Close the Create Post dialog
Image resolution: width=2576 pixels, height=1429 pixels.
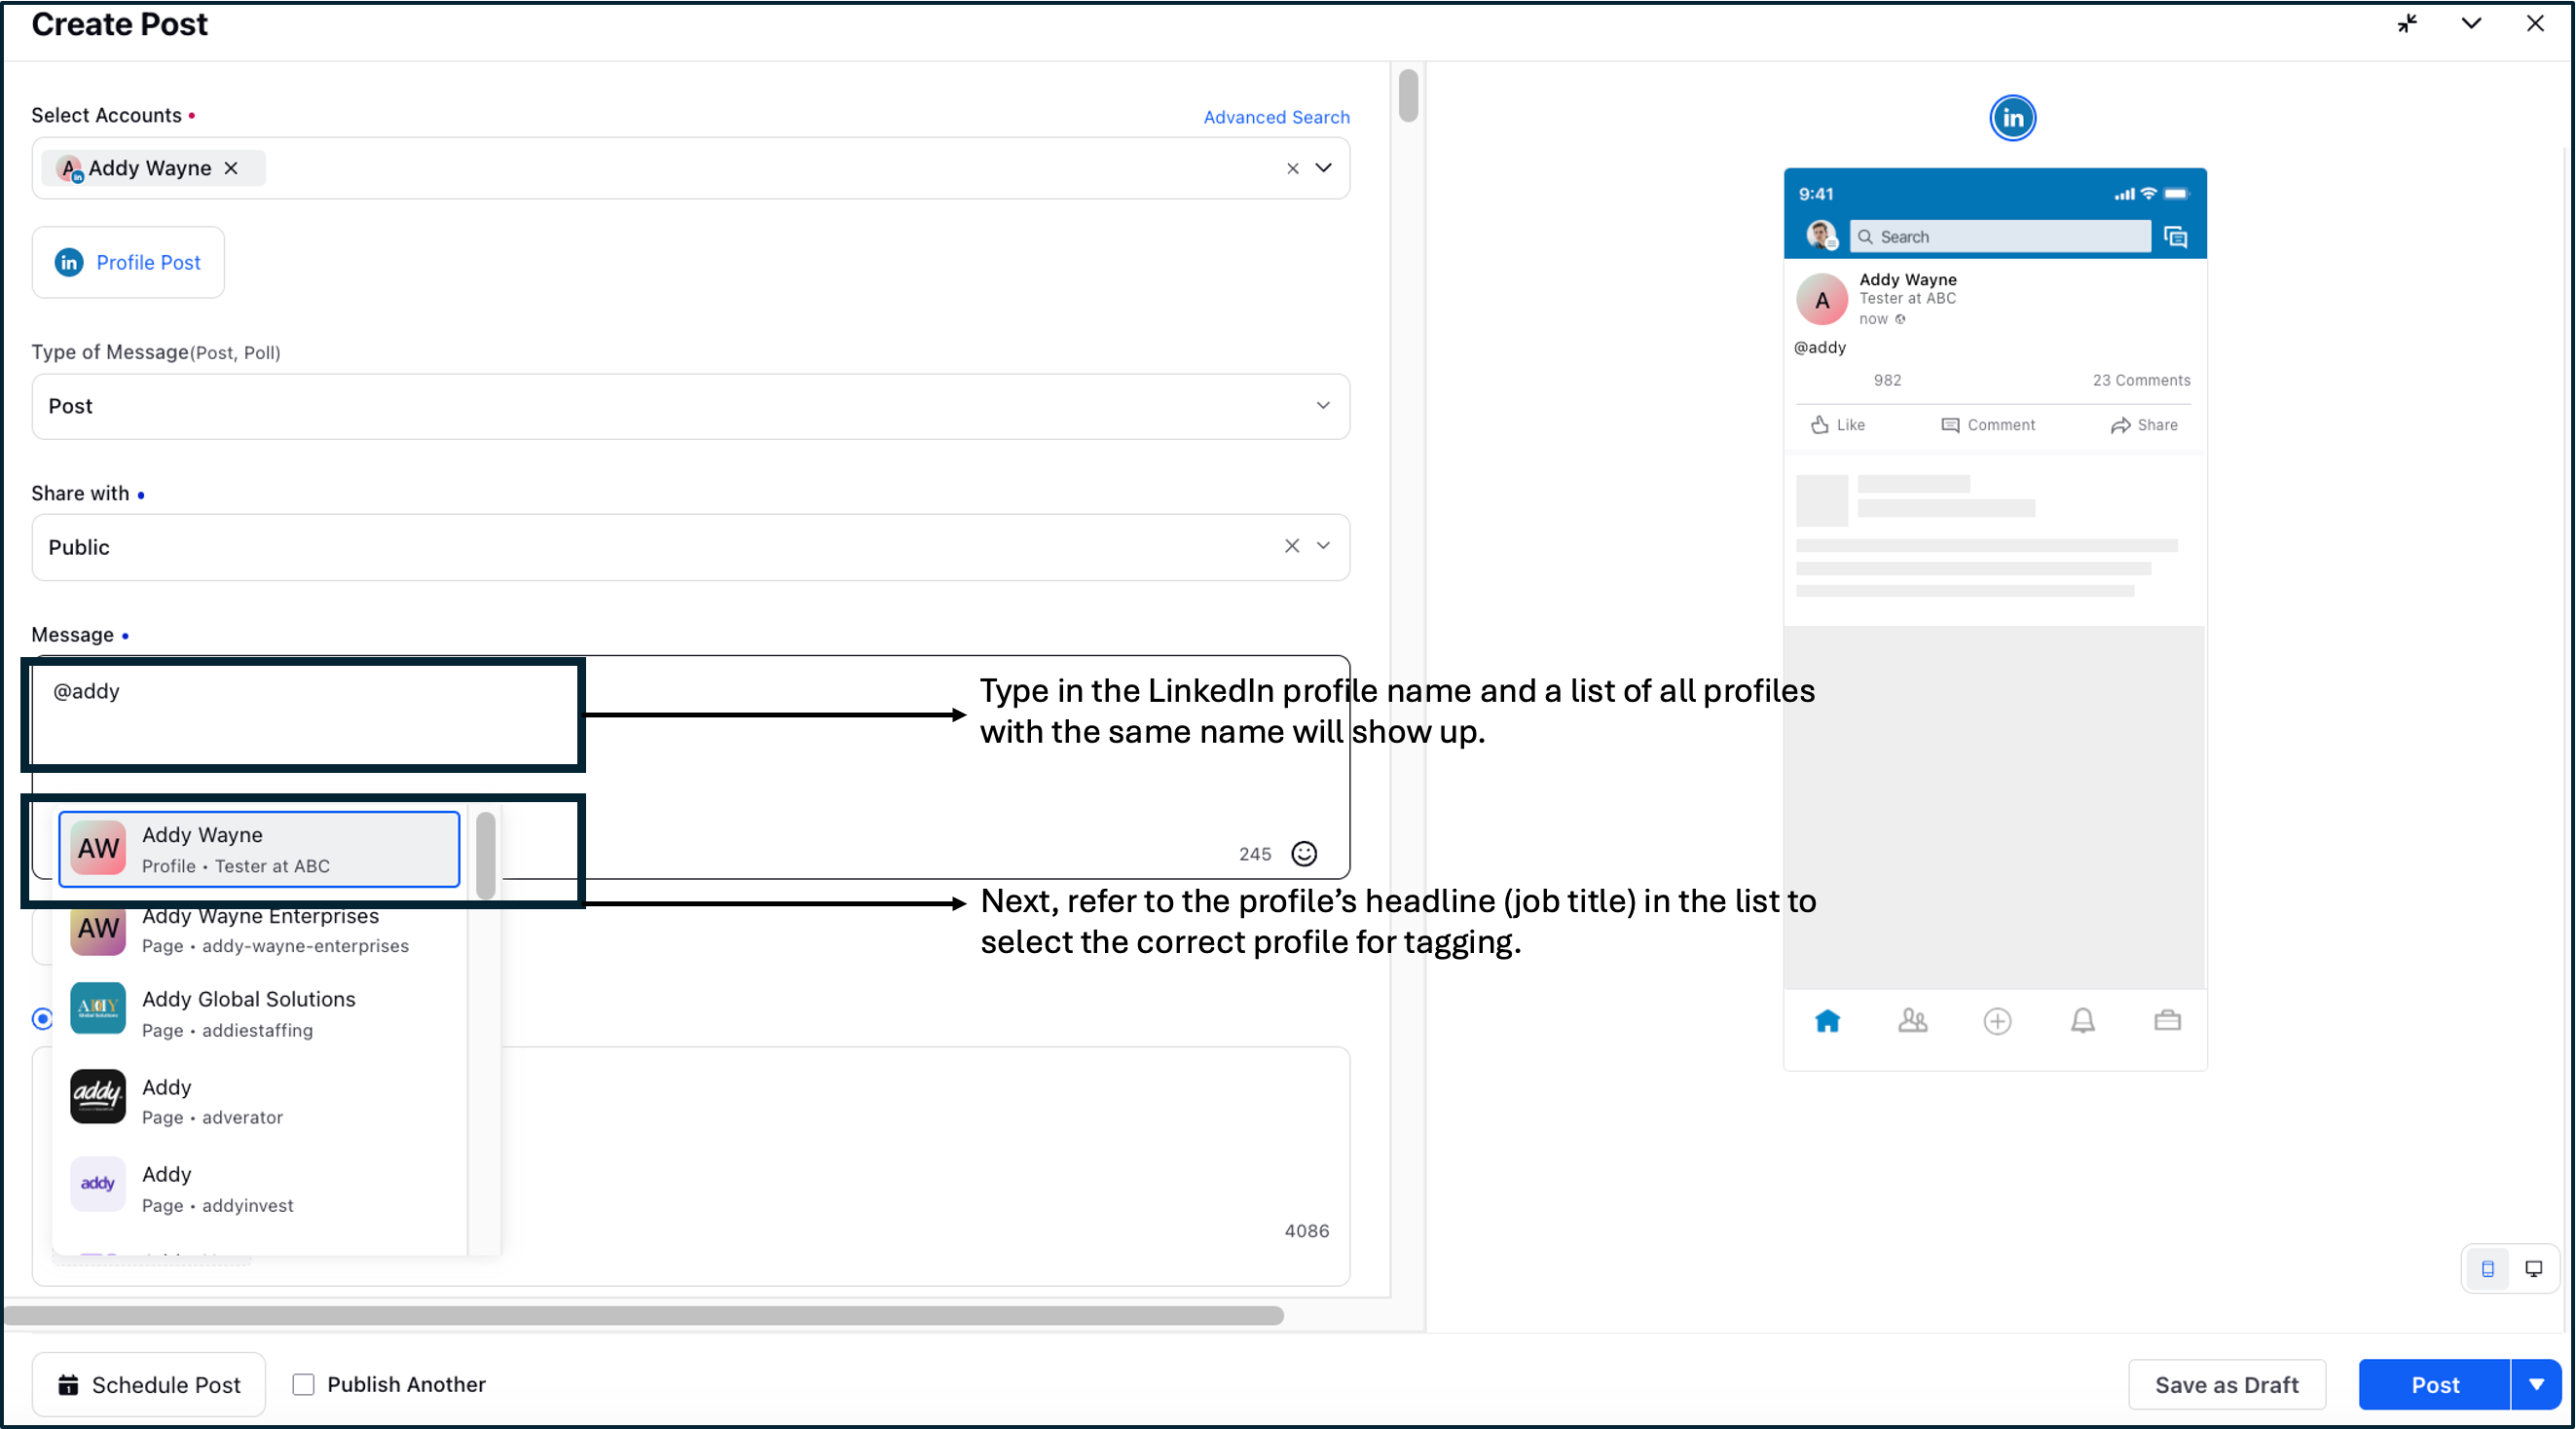pyautogui.click(x=2535, y=23)
